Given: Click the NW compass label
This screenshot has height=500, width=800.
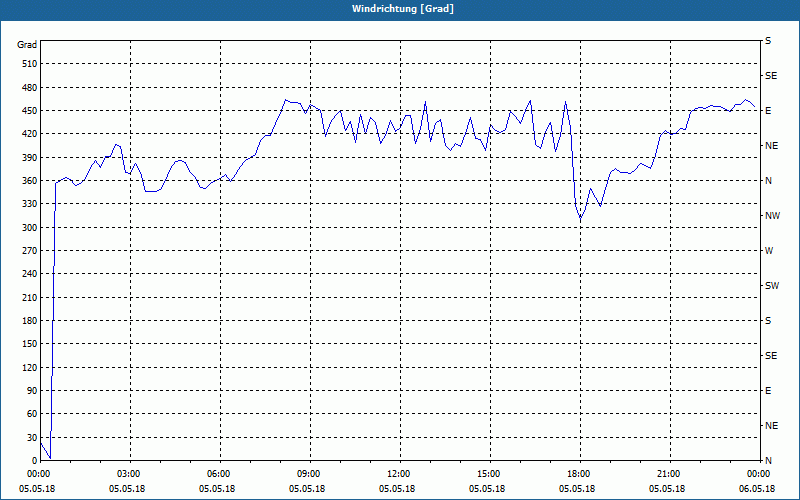Looking at the screenshot, I should coord(772,216).
